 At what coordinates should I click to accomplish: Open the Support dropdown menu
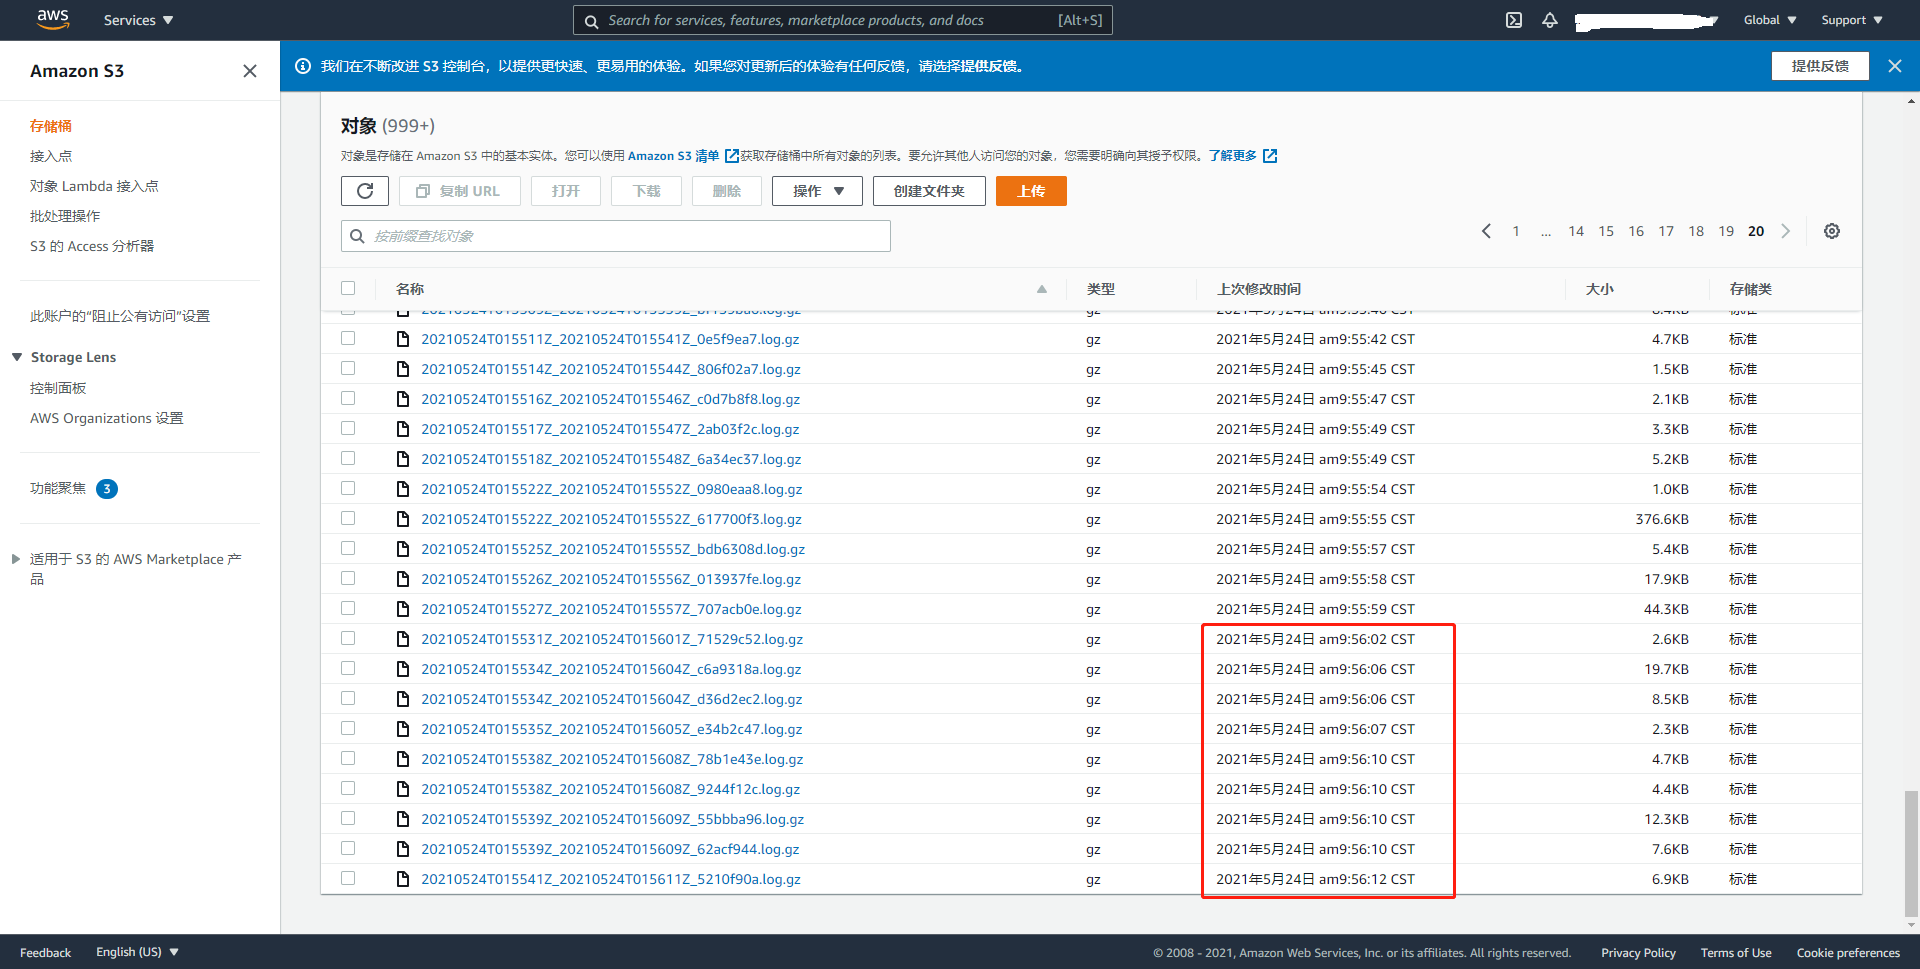point(1852,20)
